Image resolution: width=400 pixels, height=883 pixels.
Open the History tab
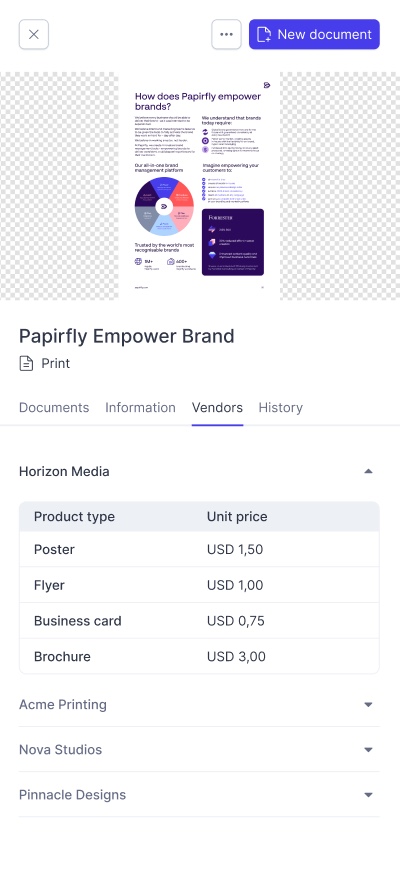[281, 407]
